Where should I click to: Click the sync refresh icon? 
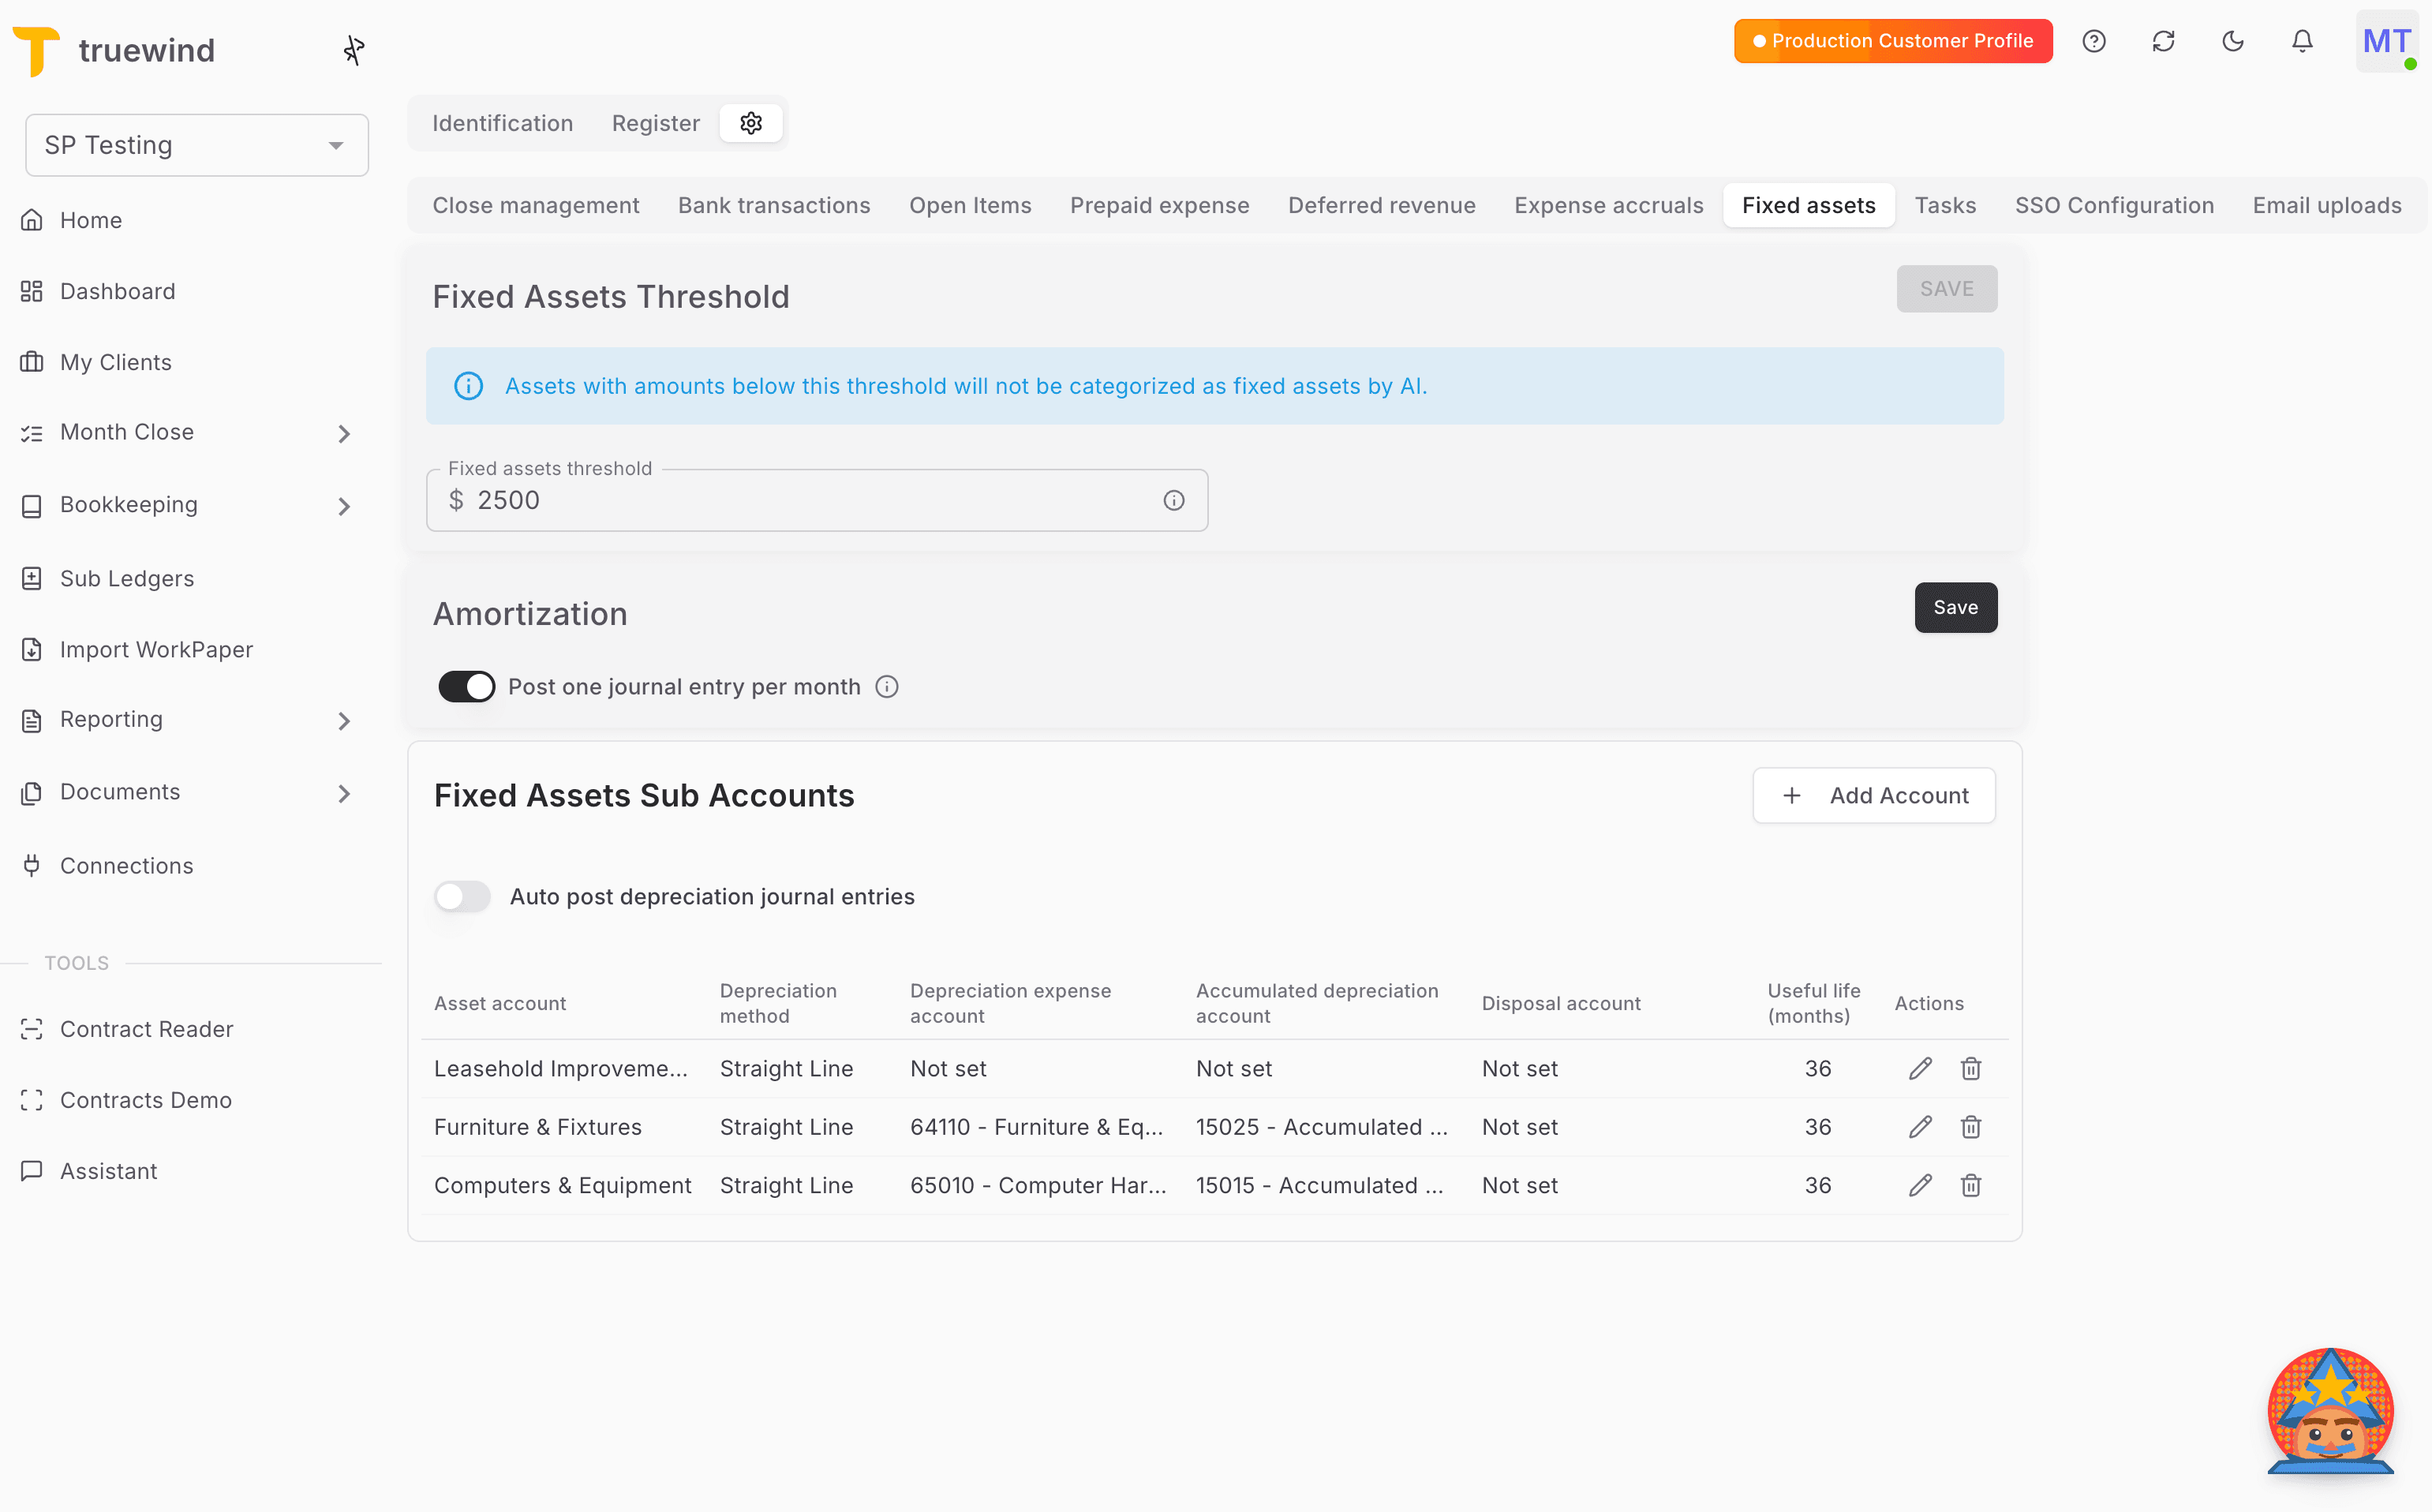click(x=2164, y=41)
